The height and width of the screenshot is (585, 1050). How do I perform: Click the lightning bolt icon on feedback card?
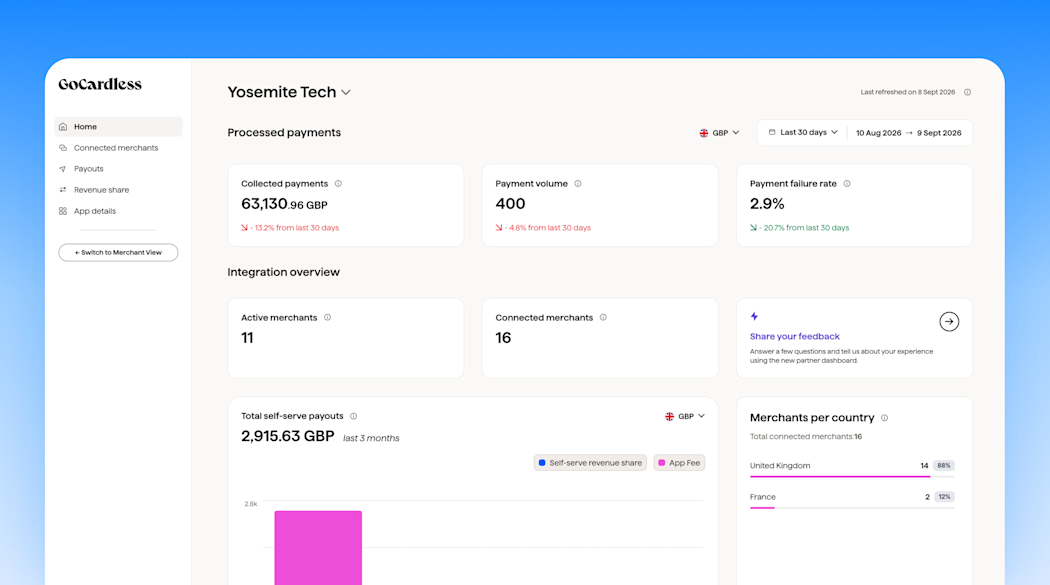[754, 316]
